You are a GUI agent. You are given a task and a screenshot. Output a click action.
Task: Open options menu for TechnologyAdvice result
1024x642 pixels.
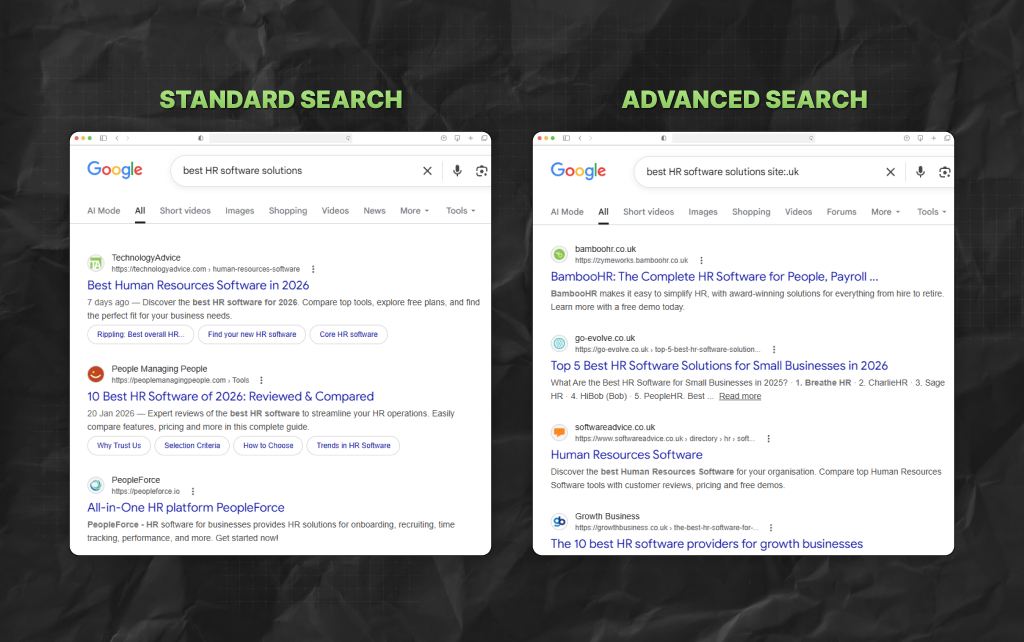[313, 269]
